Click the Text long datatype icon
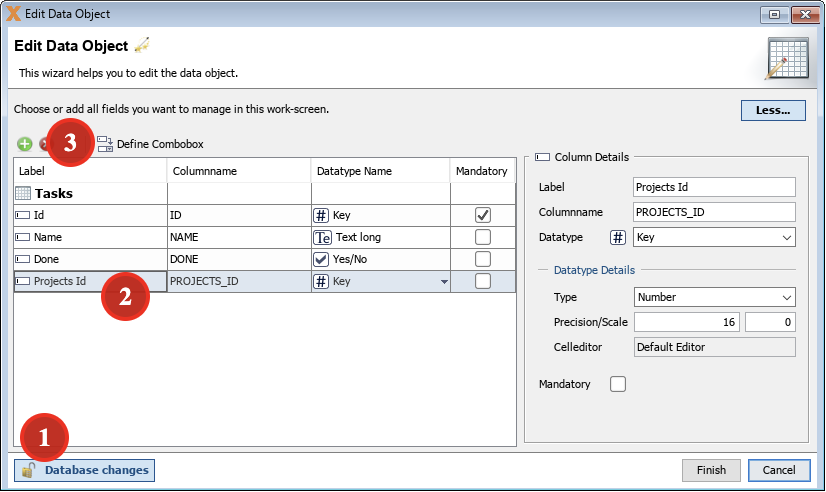The image size is (826, 492). tap(322, 237)
